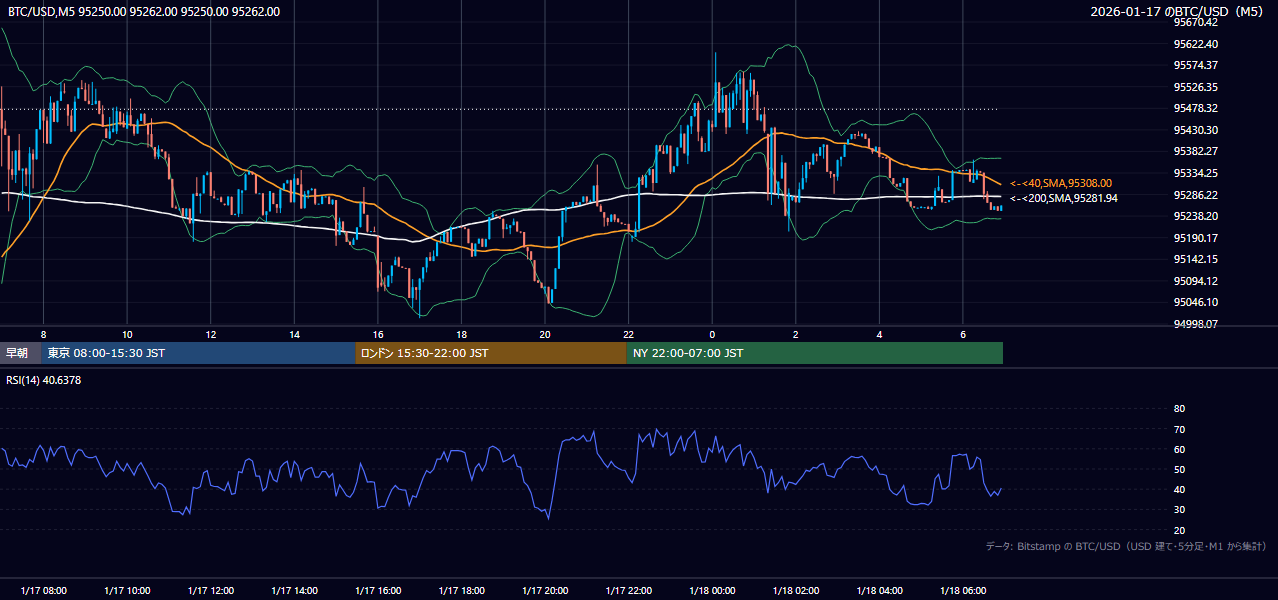Select the 東京 08:00-15:30 JST session bar

[198, 353]
